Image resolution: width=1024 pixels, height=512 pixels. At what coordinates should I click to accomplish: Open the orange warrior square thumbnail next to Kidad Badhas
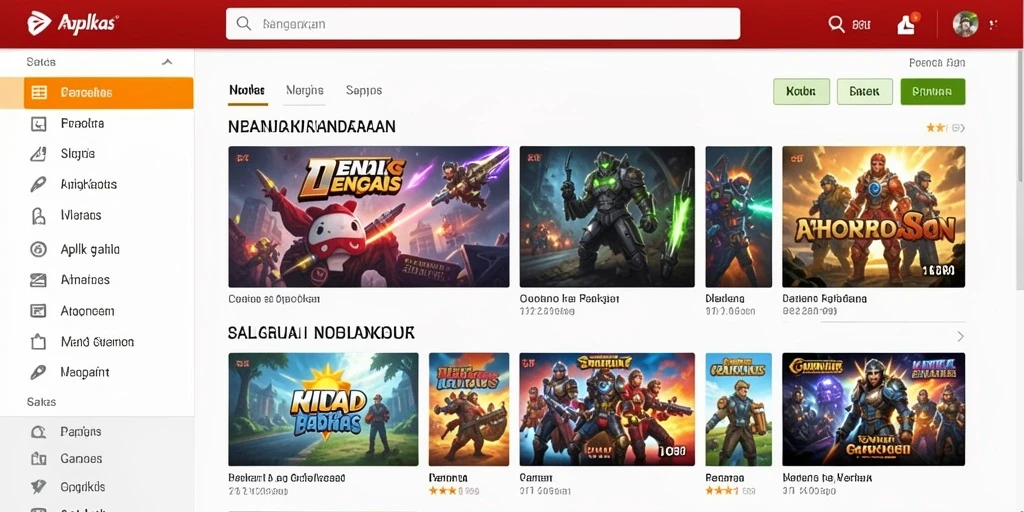(x=469, y=409)
